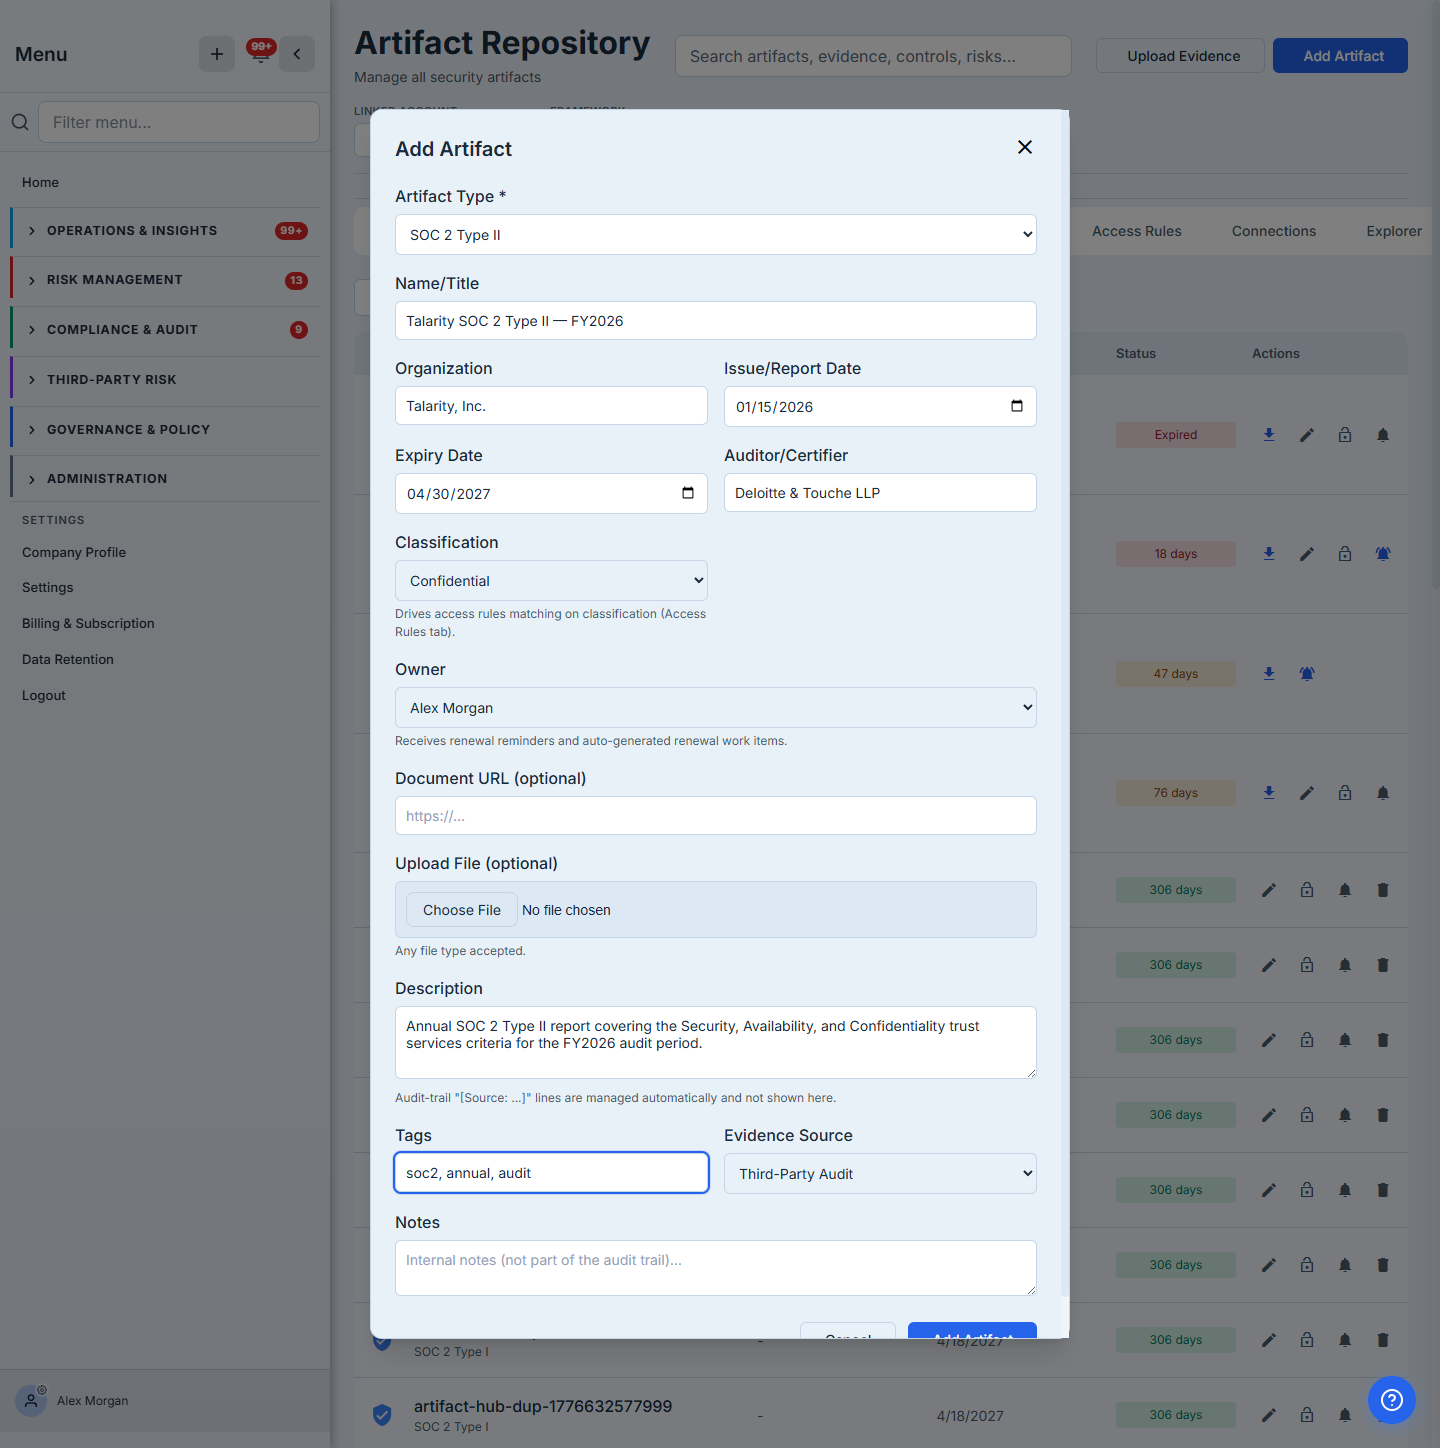Click reminder bell in the 76 days row
The height and width of the screenshot is (1448, 1440).
[1383, 793]
